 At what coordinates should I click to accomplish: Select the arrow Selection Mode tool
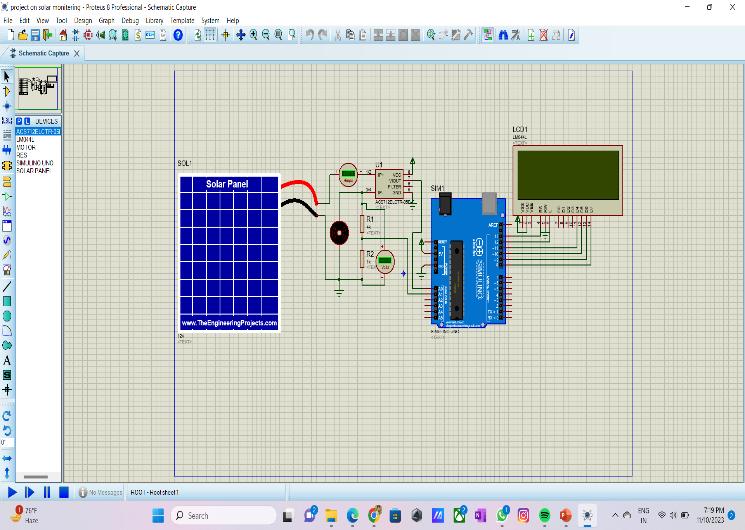[x=7, y=76]
